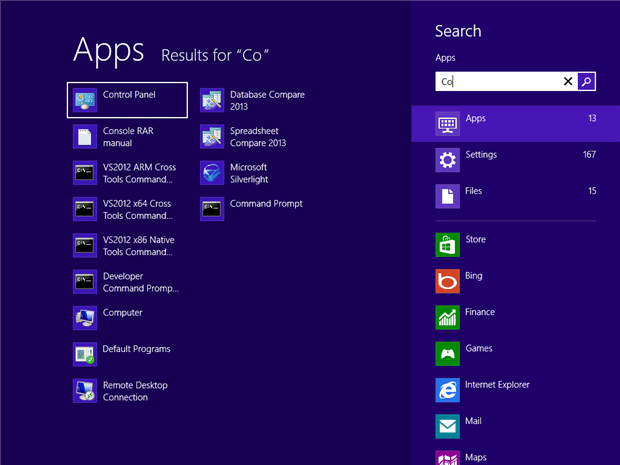Click the Files document icon
Viewport: 620px width, 465px height.
[x=447, y=196]
